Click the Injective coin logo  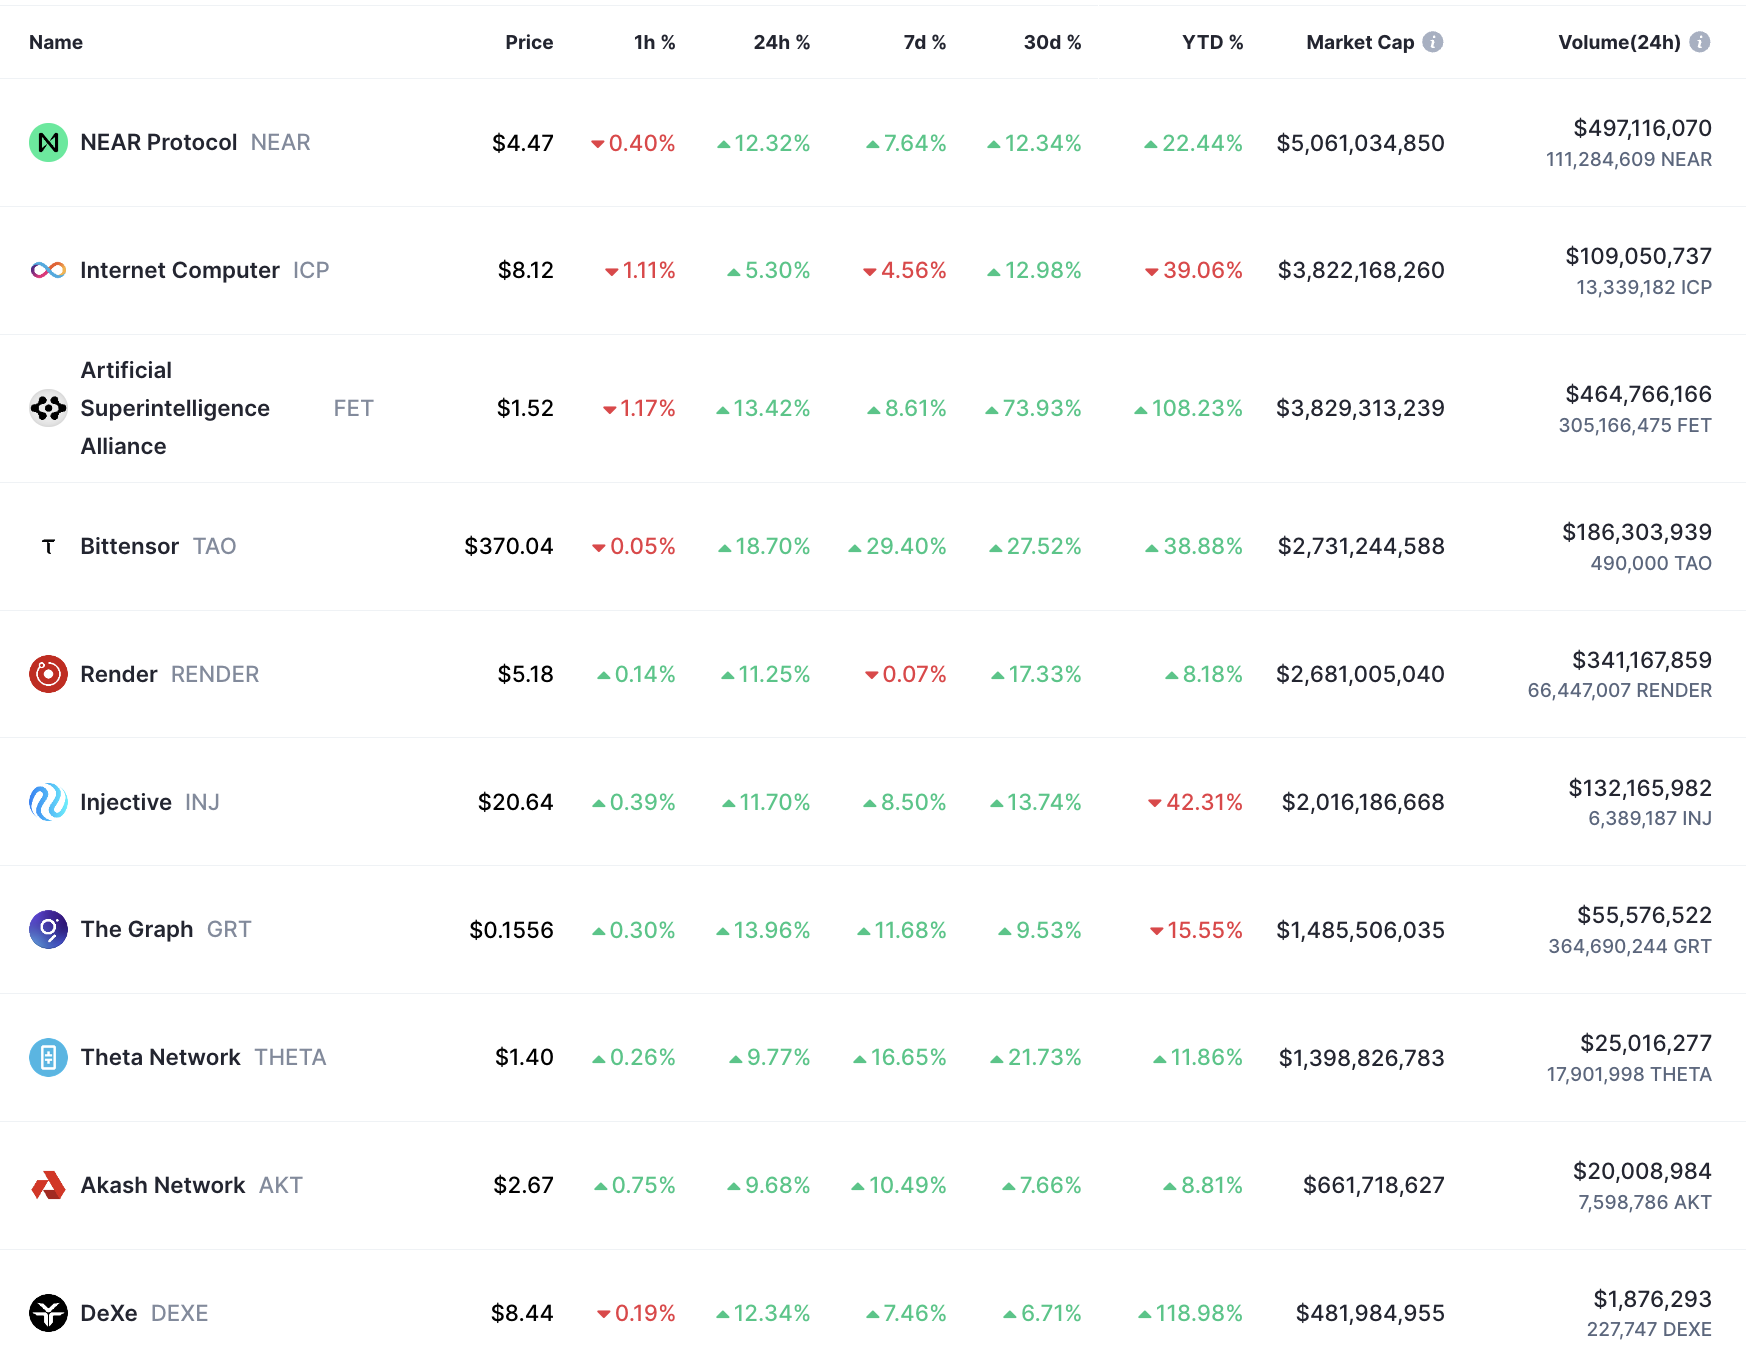[48, 802]
